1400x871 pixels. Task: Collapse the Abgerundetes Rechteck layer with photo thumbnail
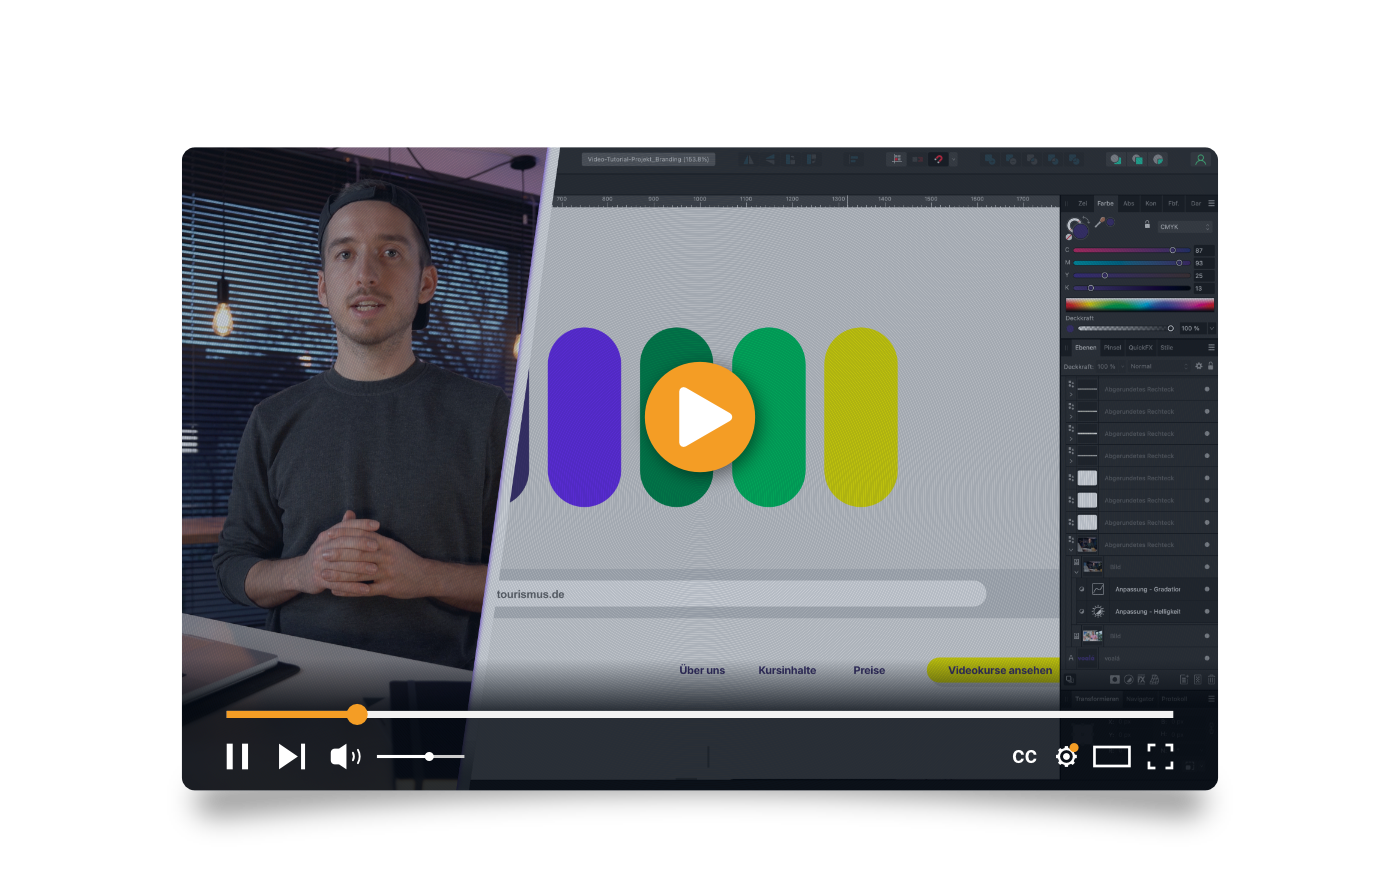[1071, 549]
